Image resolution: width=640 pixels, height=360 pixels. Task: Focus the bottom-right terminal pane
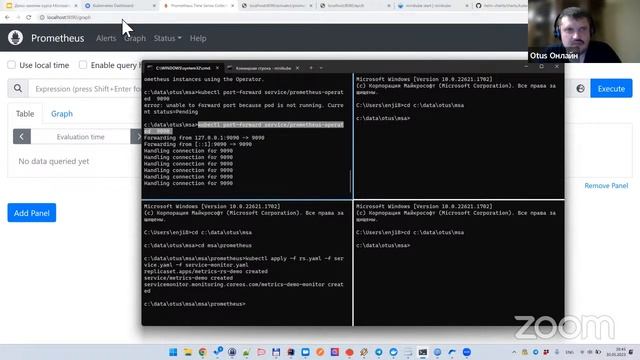(x=459, y=263)
